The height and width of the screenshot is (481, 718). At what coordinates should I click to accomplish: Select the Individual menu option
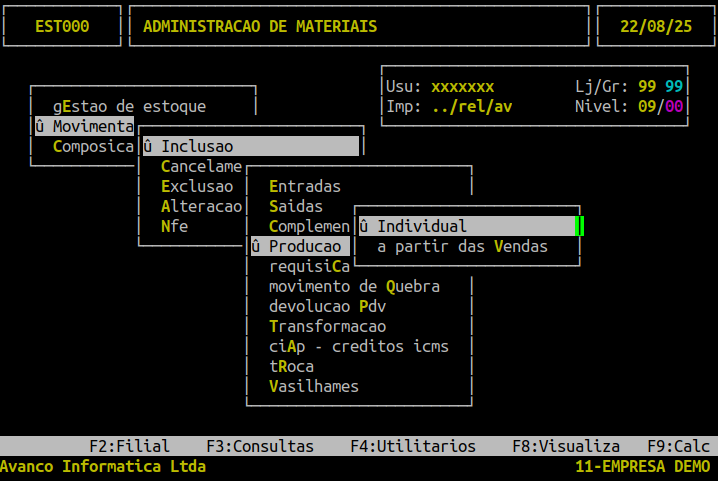click(x=467, y=226)
